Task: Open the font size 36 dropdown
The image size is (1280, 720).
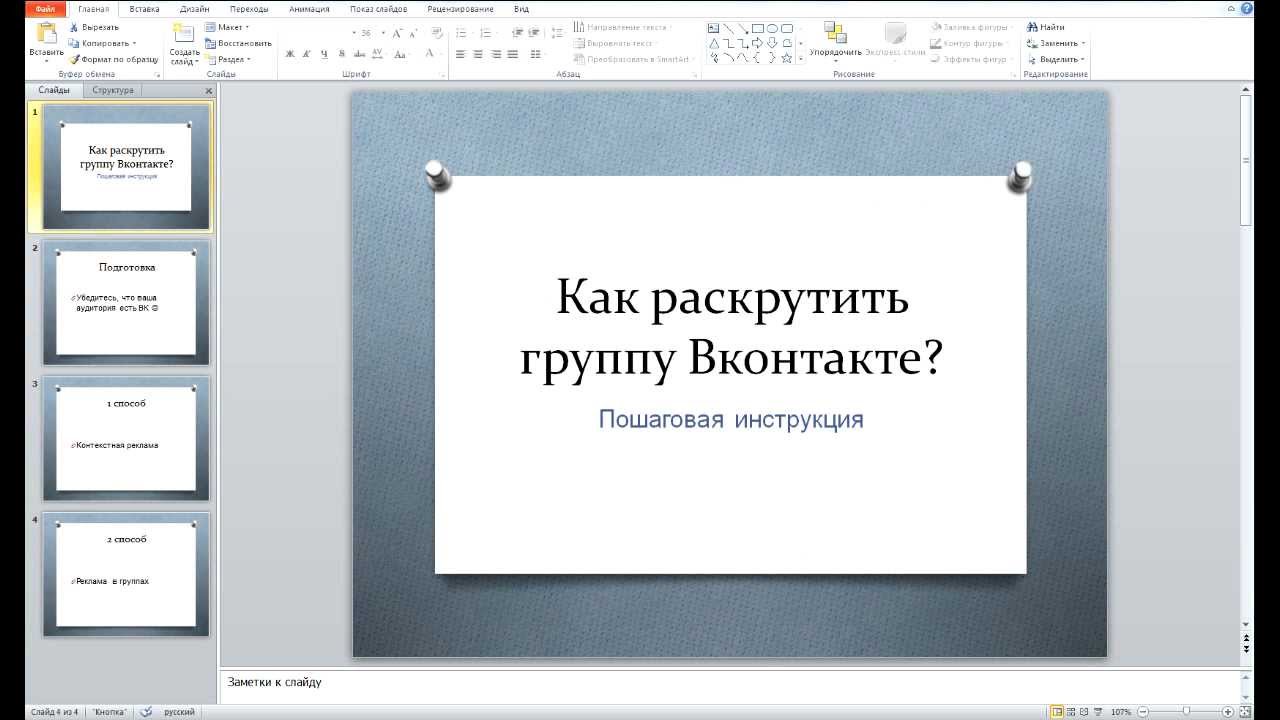Action: coord(383,32)
